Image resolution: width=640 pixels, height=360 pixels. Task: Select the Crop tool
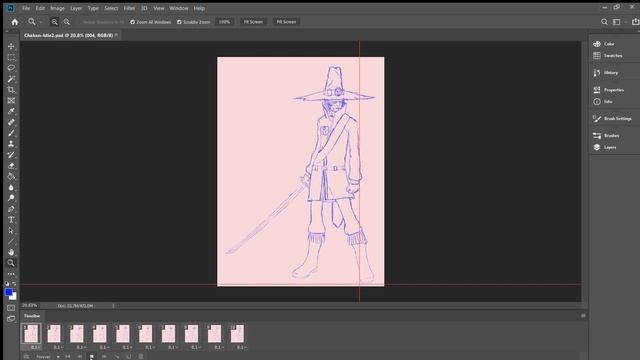(x=11, y=89)
